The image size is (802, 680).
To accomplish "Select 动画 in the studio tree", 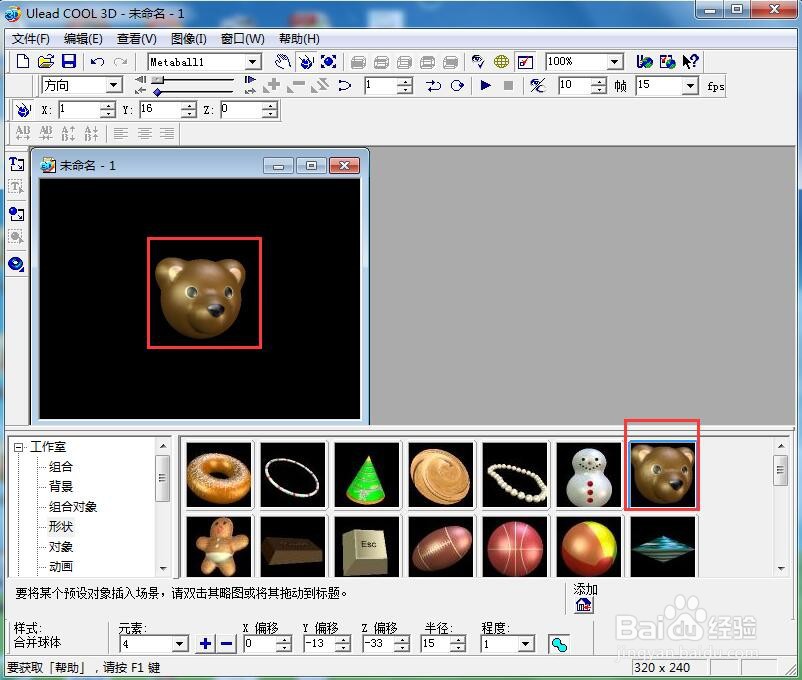I will [60, 567].
